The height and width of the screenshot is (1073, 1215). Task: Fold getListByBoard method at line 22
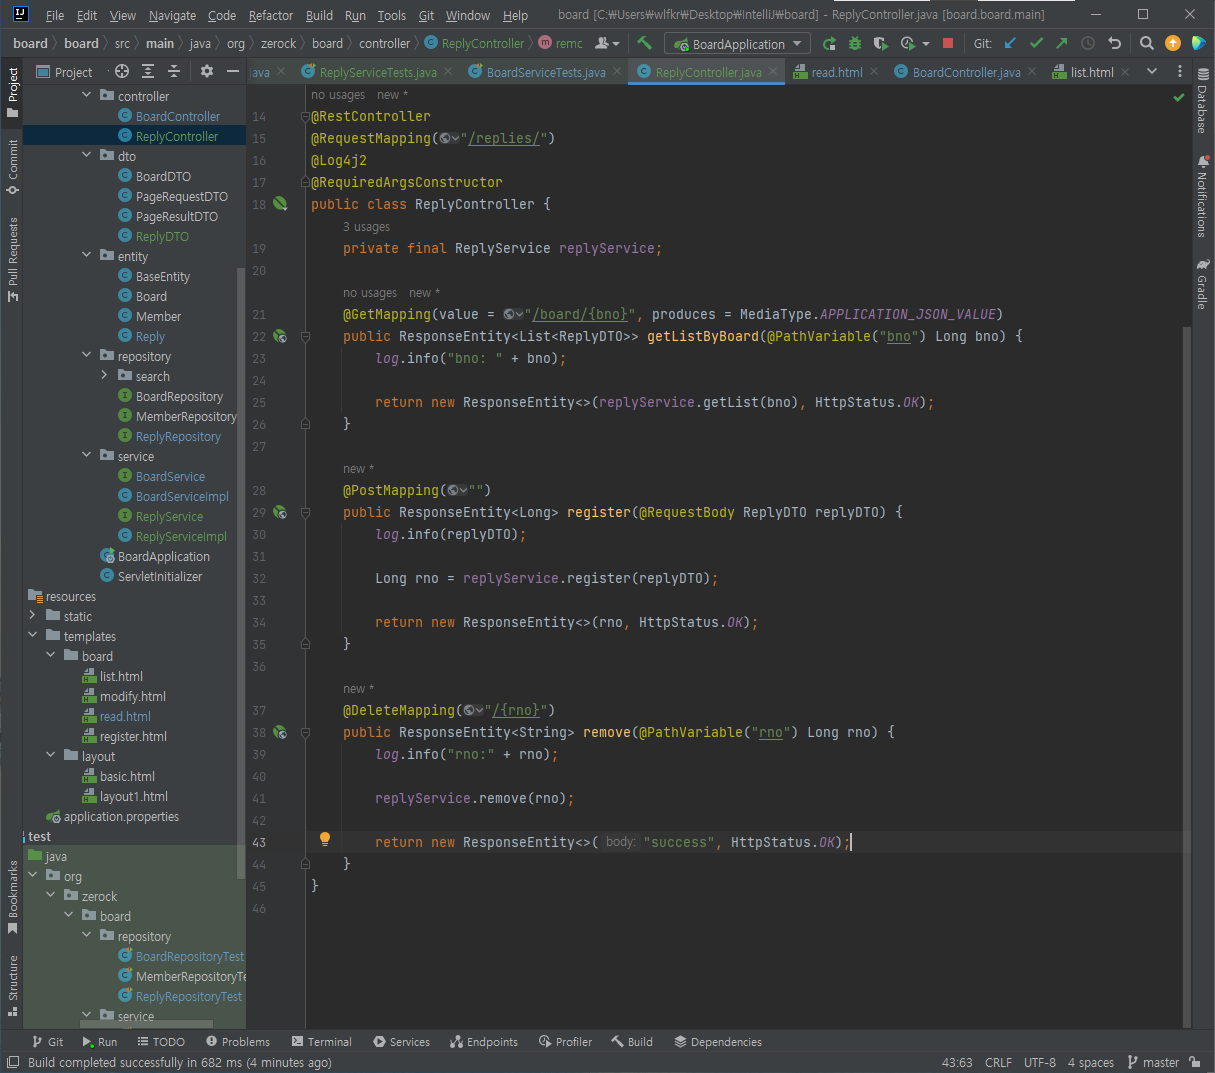[305, 336]
